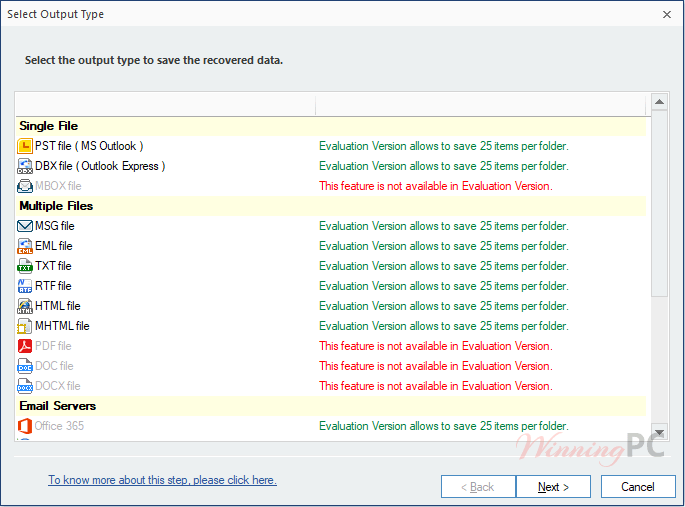The height and width of the screenshot is (507, 685).
Task: Select HTML file output type
Action: [58, 306]
